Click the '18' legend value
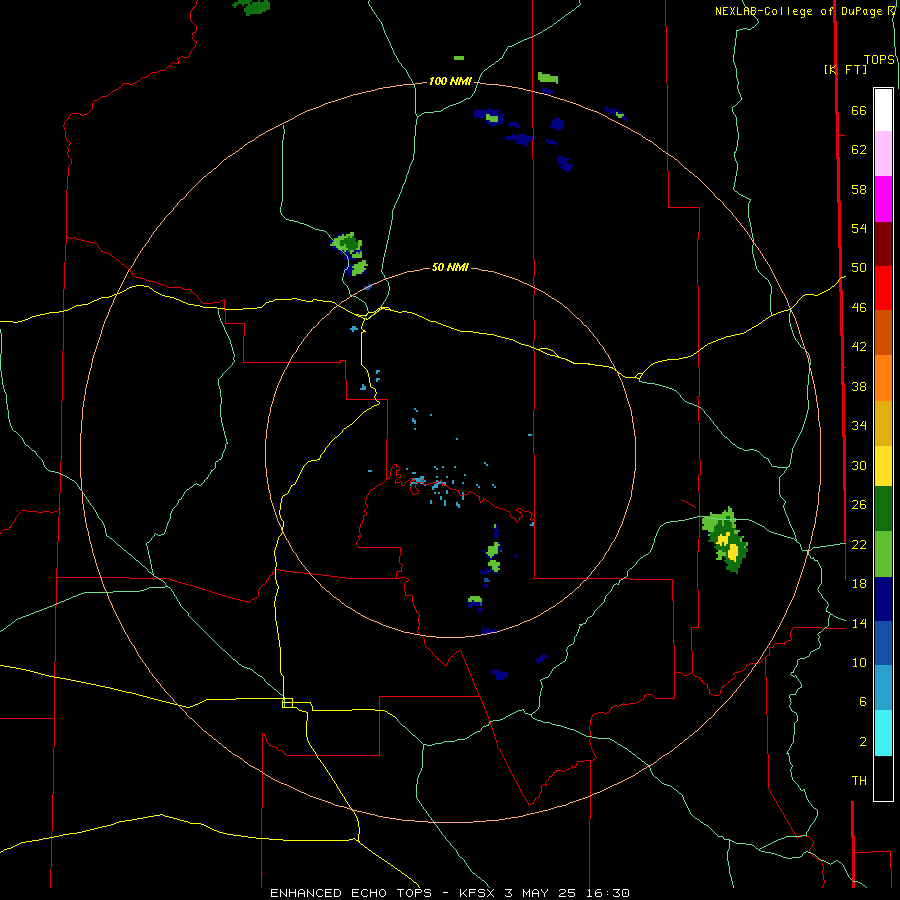Screen dimensions: 900x900 tap(859, 584)
